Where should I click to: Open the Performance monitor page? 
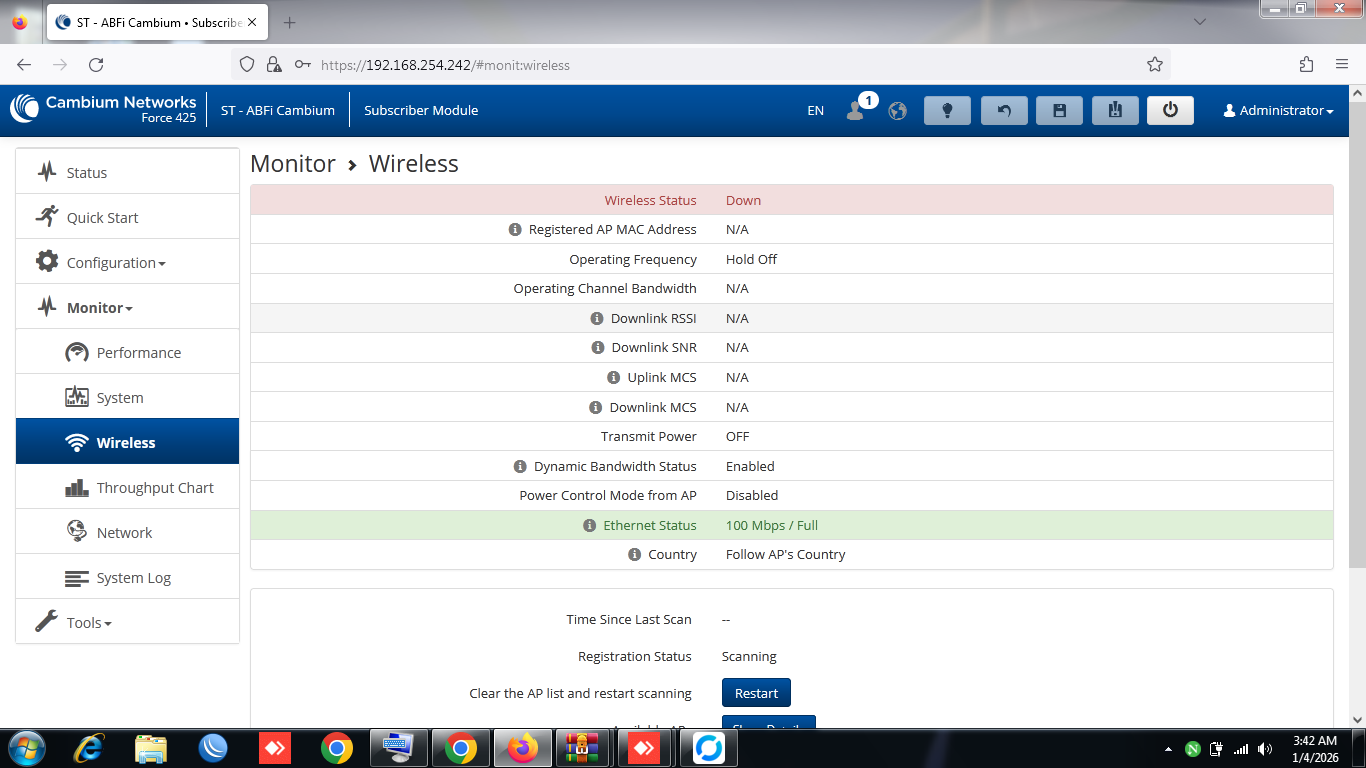coord(138,353)
